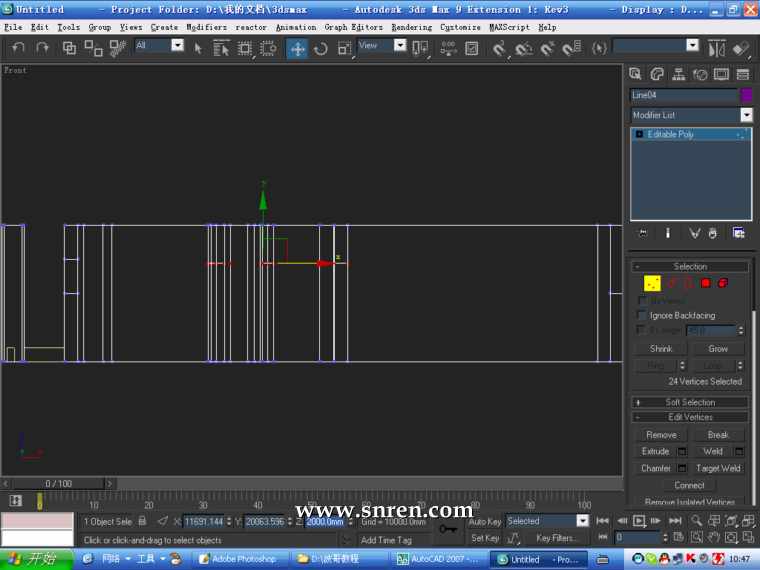Image resolution: width=760 pixels, height=570 pixels.
Task: Toggle Show End Result button
Action: click(x=668, y=234)
